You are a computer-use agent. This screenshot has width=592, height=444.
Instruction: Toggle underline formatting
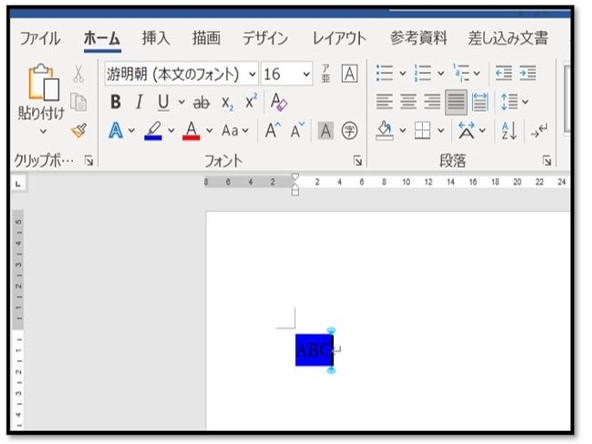coord(163,102)
